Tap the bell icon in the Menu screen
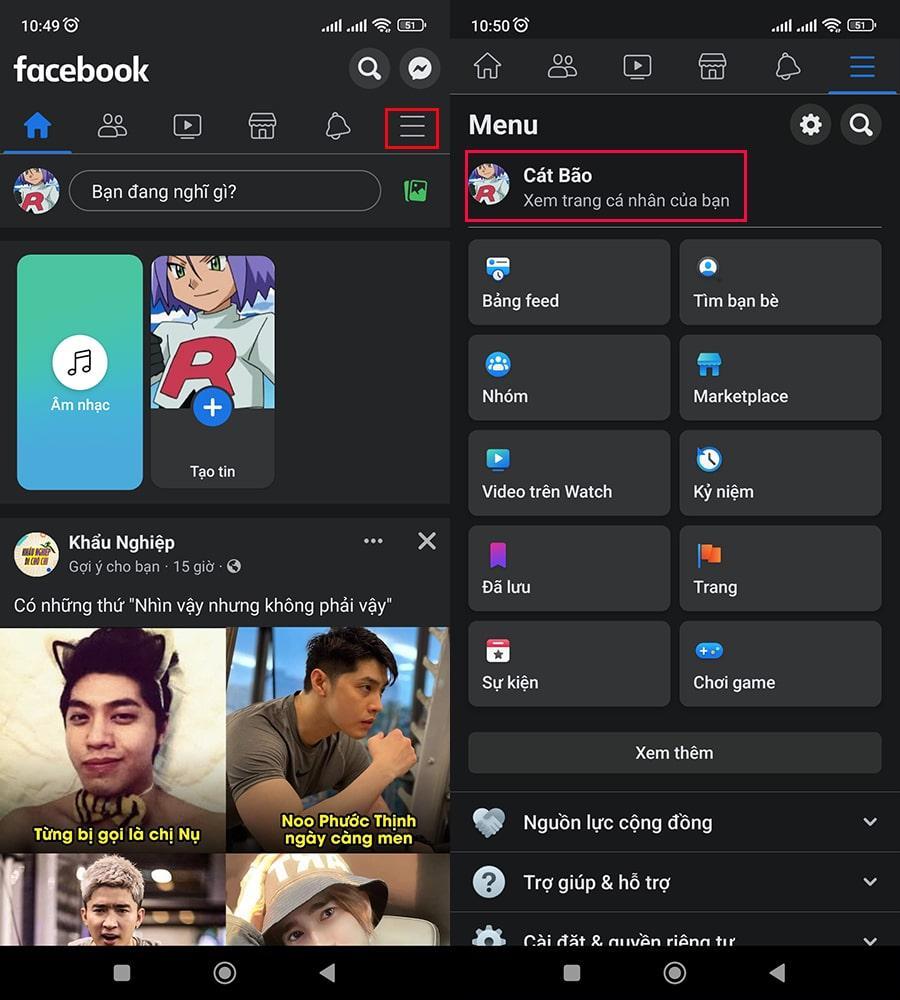Image resolution: width=900 pixels, height=1000 pixels. pos(788,66)
